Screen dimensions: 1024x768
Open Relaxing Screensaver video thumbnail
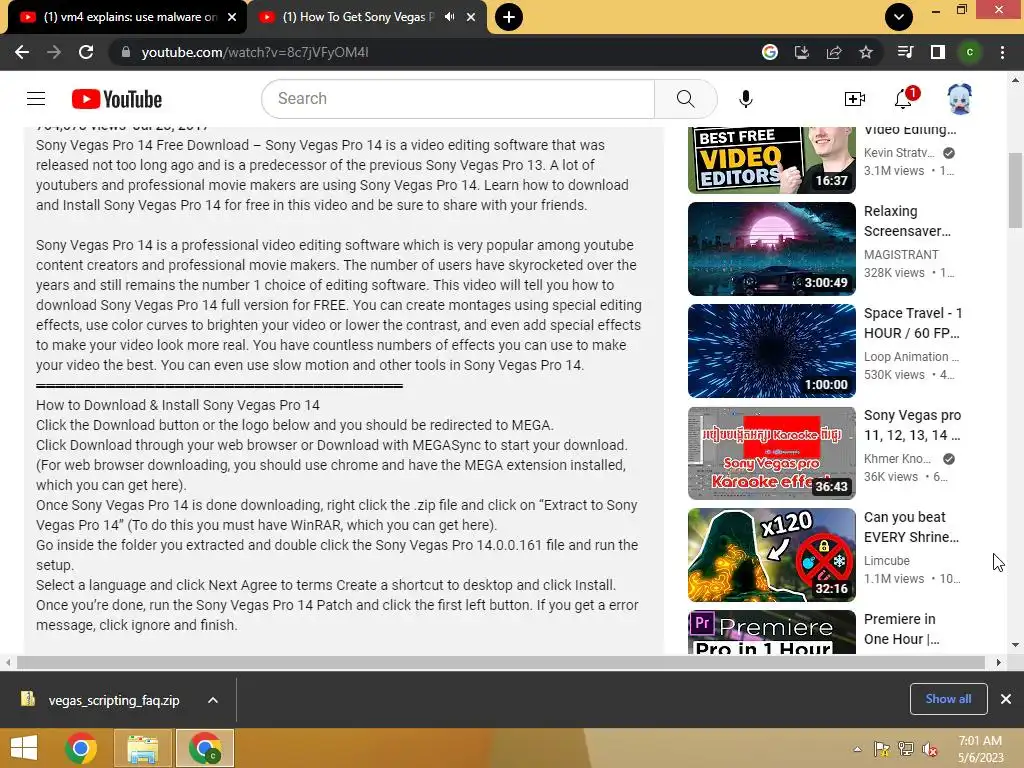[x=771, y=249]
